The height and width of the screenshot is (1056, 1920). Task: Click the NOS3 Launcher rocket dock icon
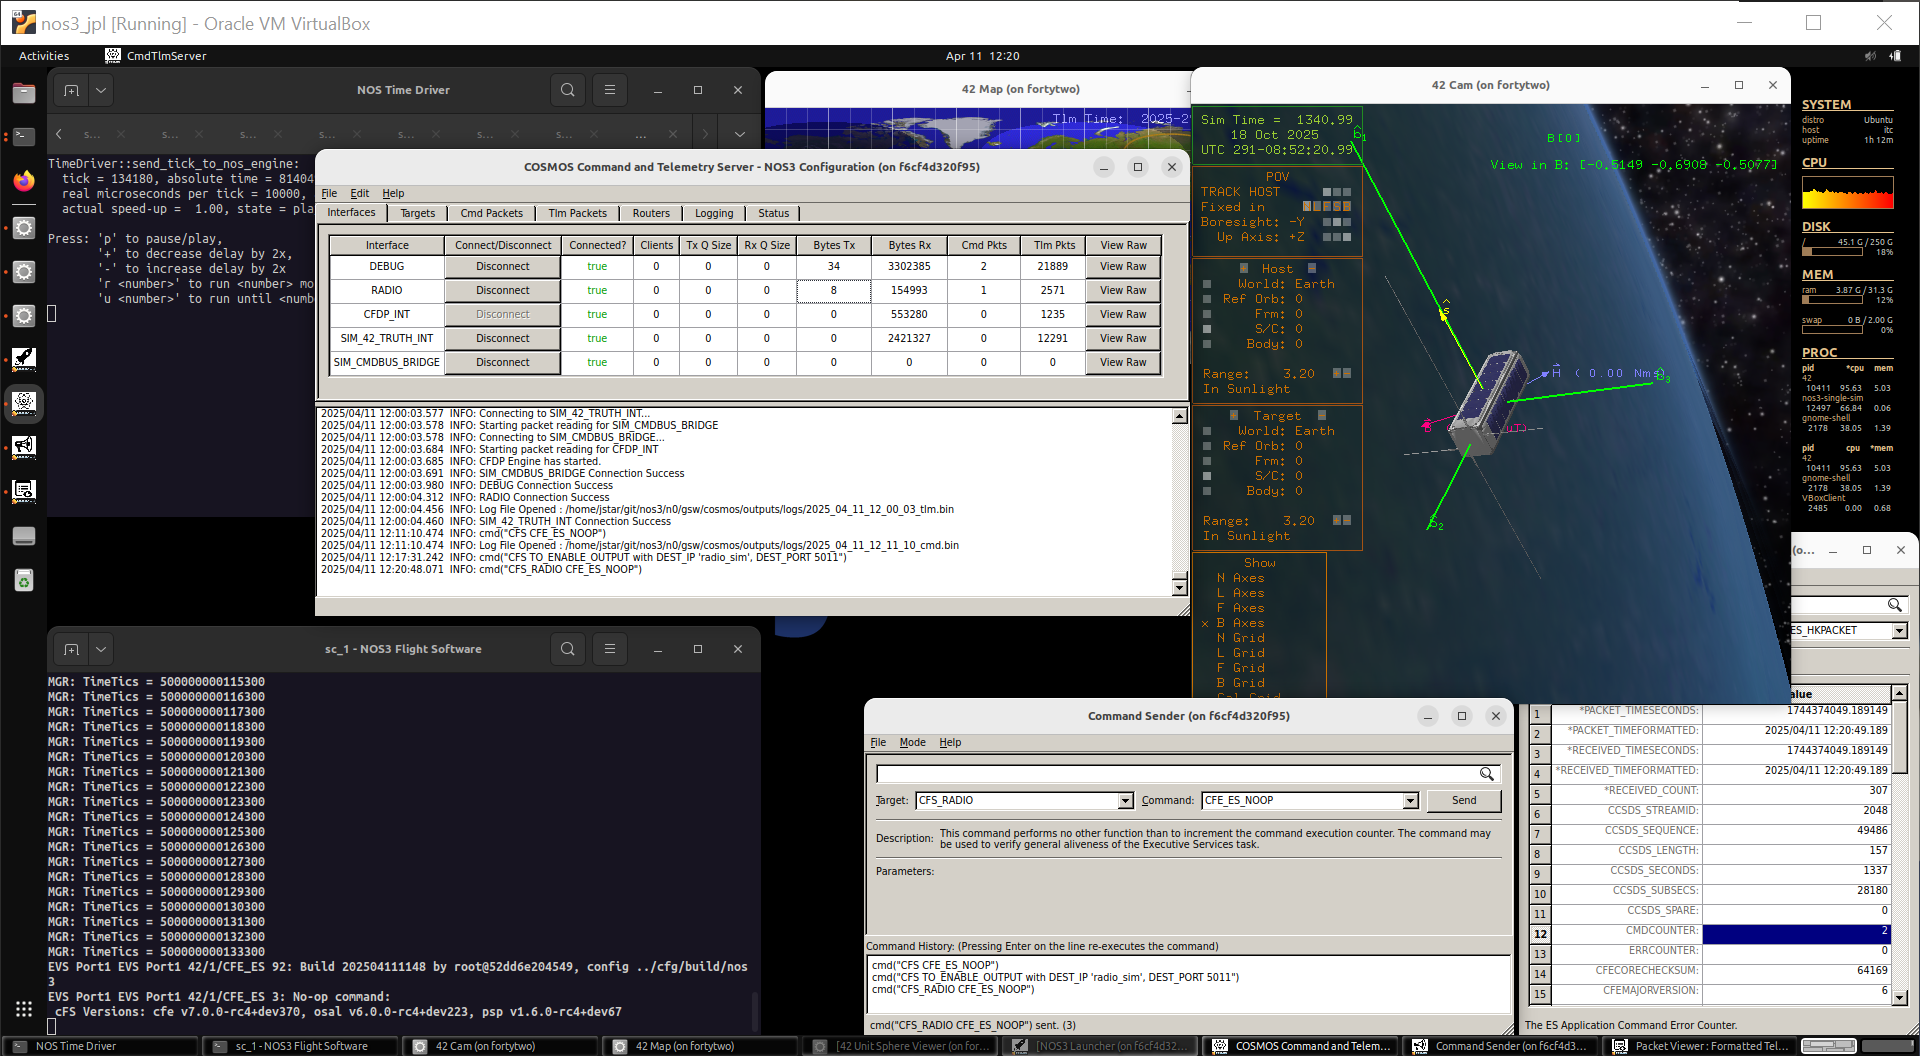pos(24,359)
